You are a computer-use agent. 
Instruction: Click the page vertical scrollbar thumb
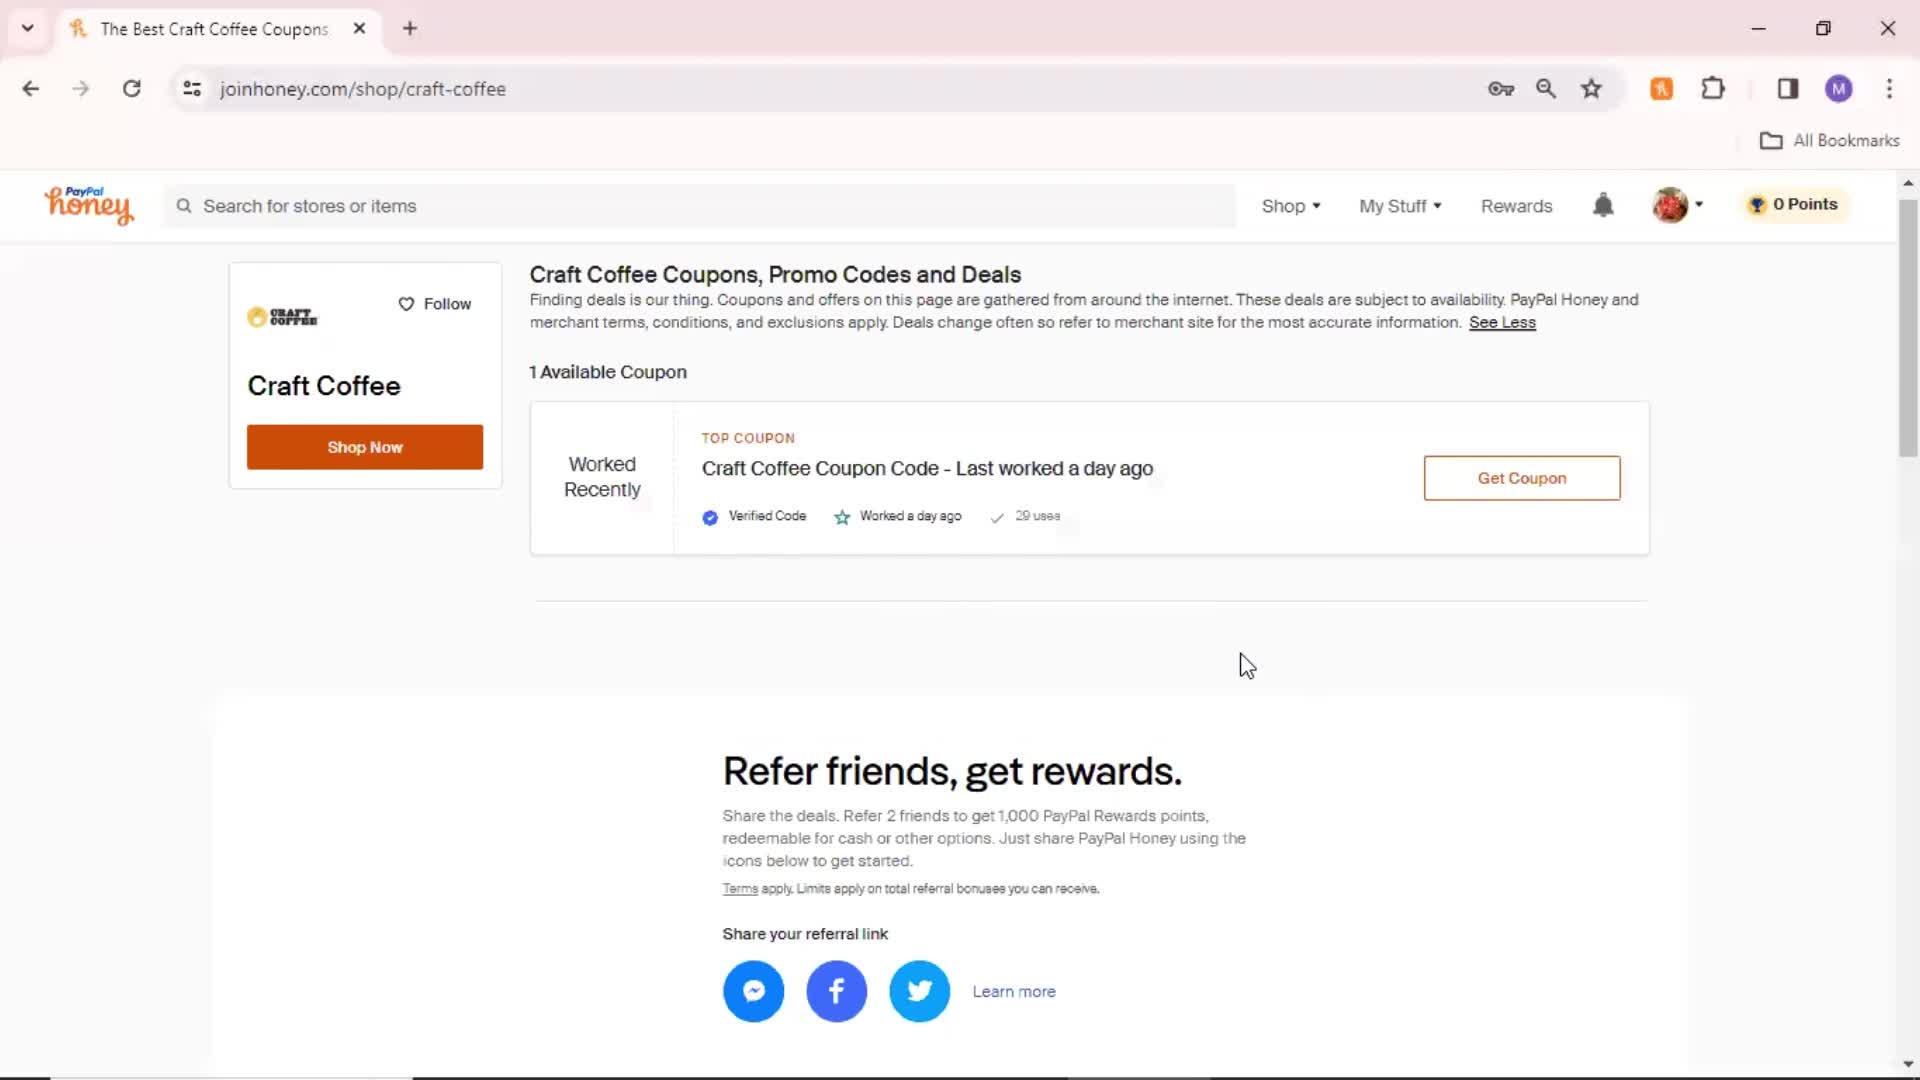coord(1908,327)
